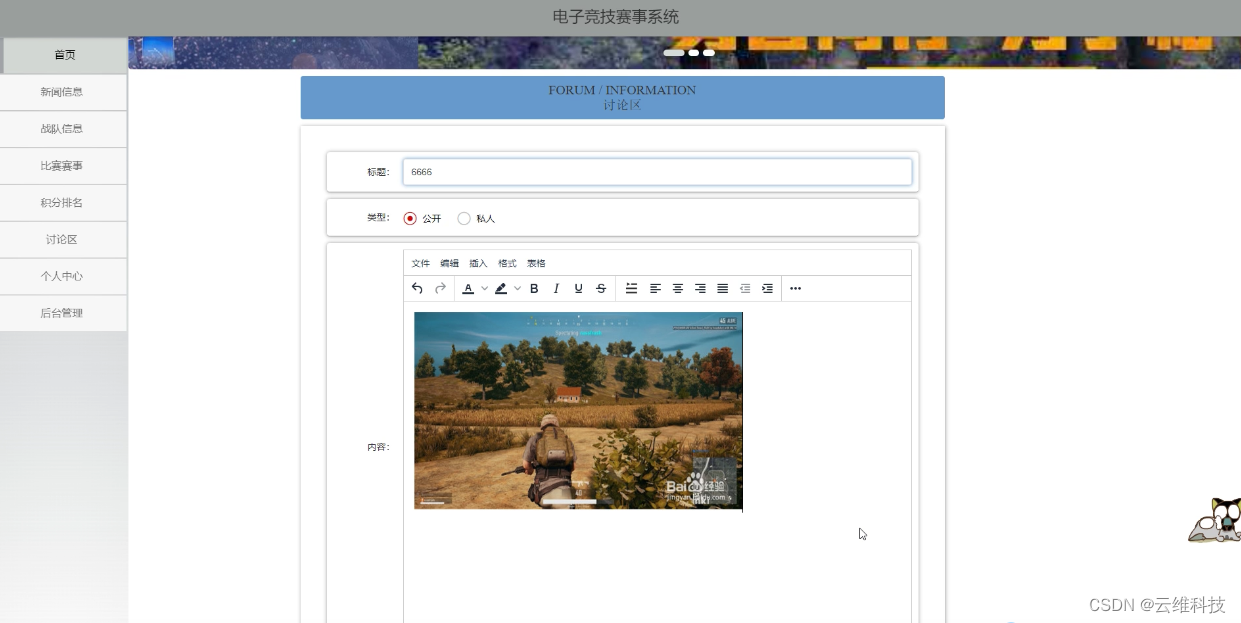Screen dimensions: 1241x623
Task: Open 个人中心 in the sidebar
Action: pos(63,277)
